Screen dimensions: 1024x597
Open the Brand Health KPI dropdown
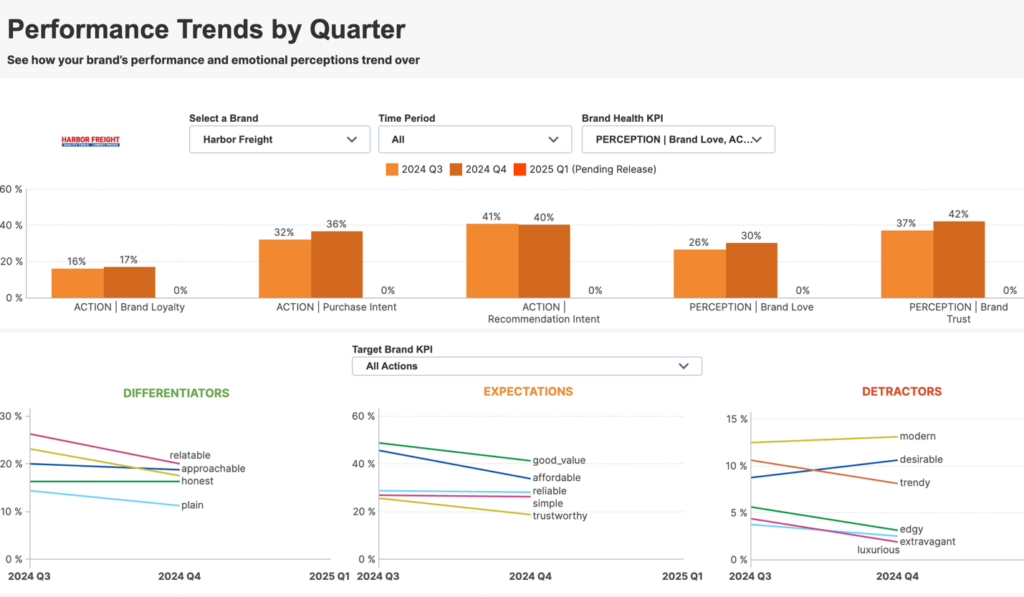coord(679,140)
